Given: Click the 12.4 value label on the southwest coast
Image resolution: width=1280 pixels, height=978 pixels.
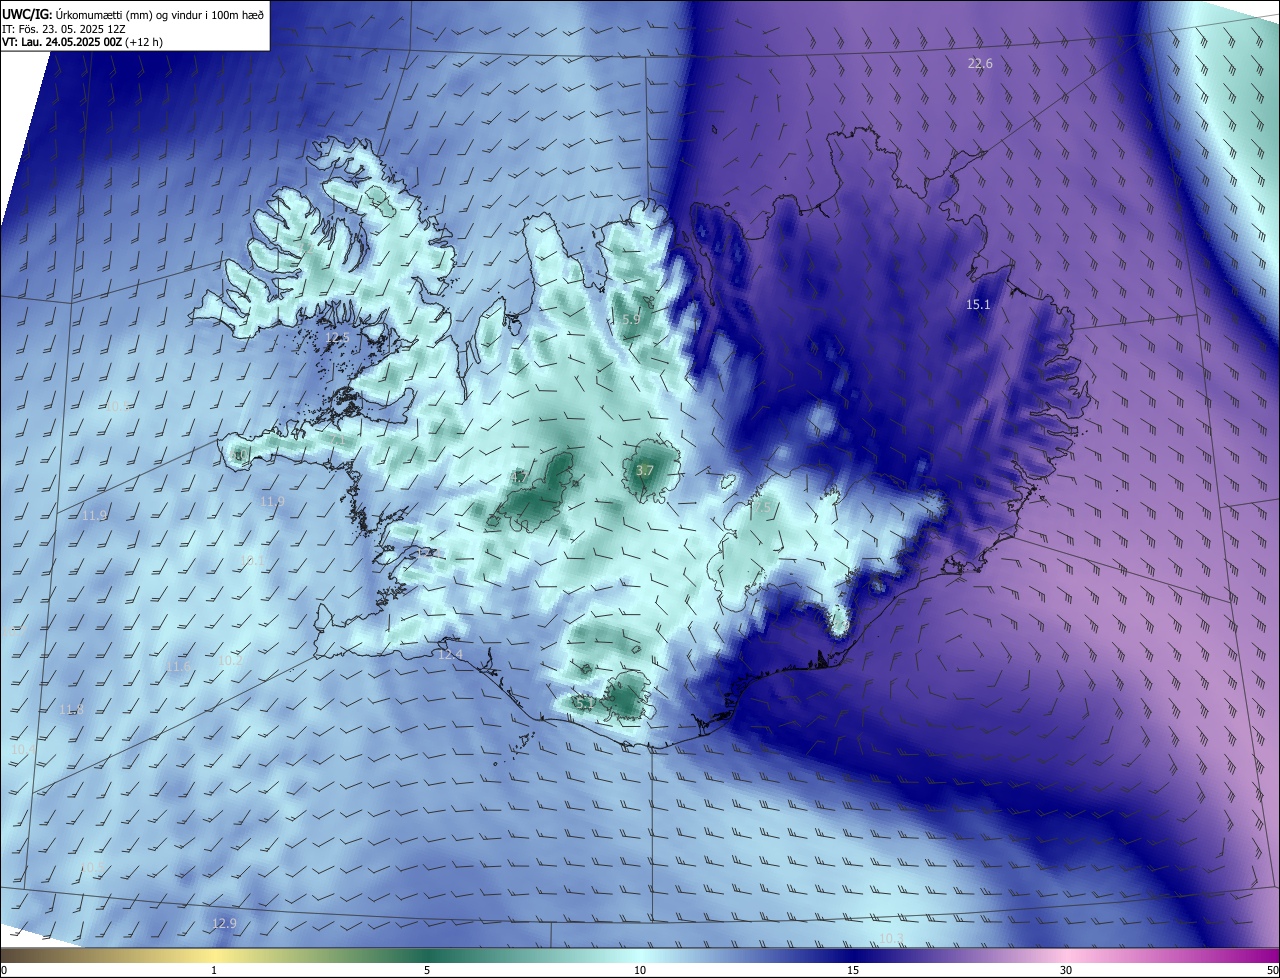Looking at the screenshot, I should [451, 655].
